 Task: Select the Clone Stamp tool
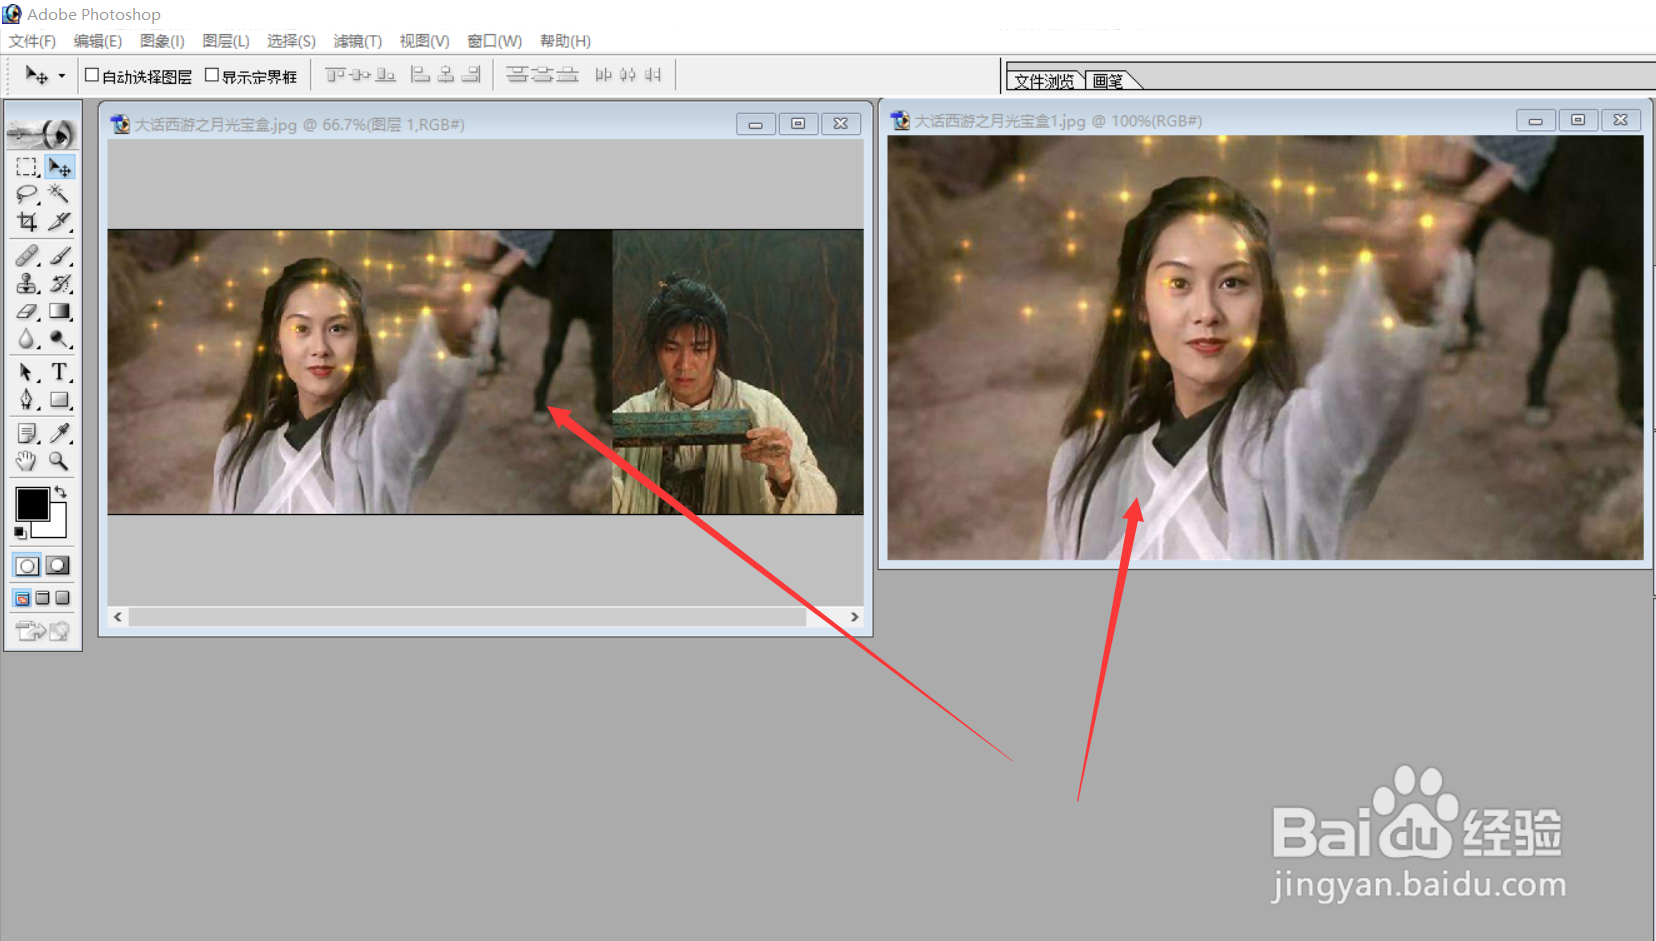(27, 284)
